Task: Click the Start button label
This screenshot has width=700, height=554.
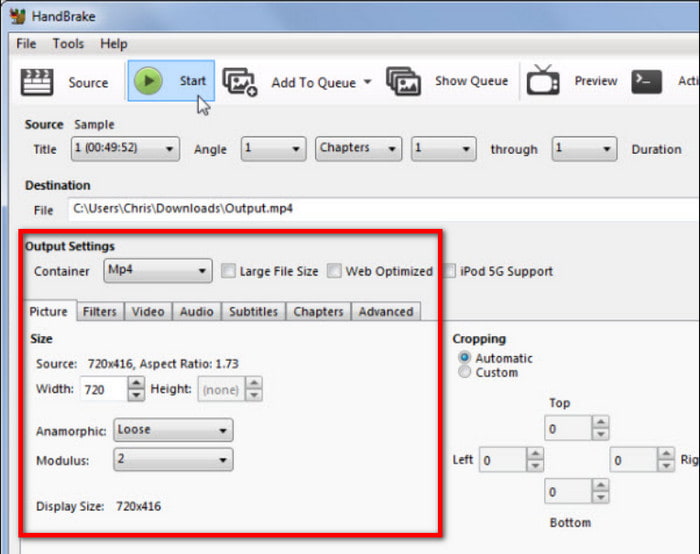Action: click(x=192, y=81)
